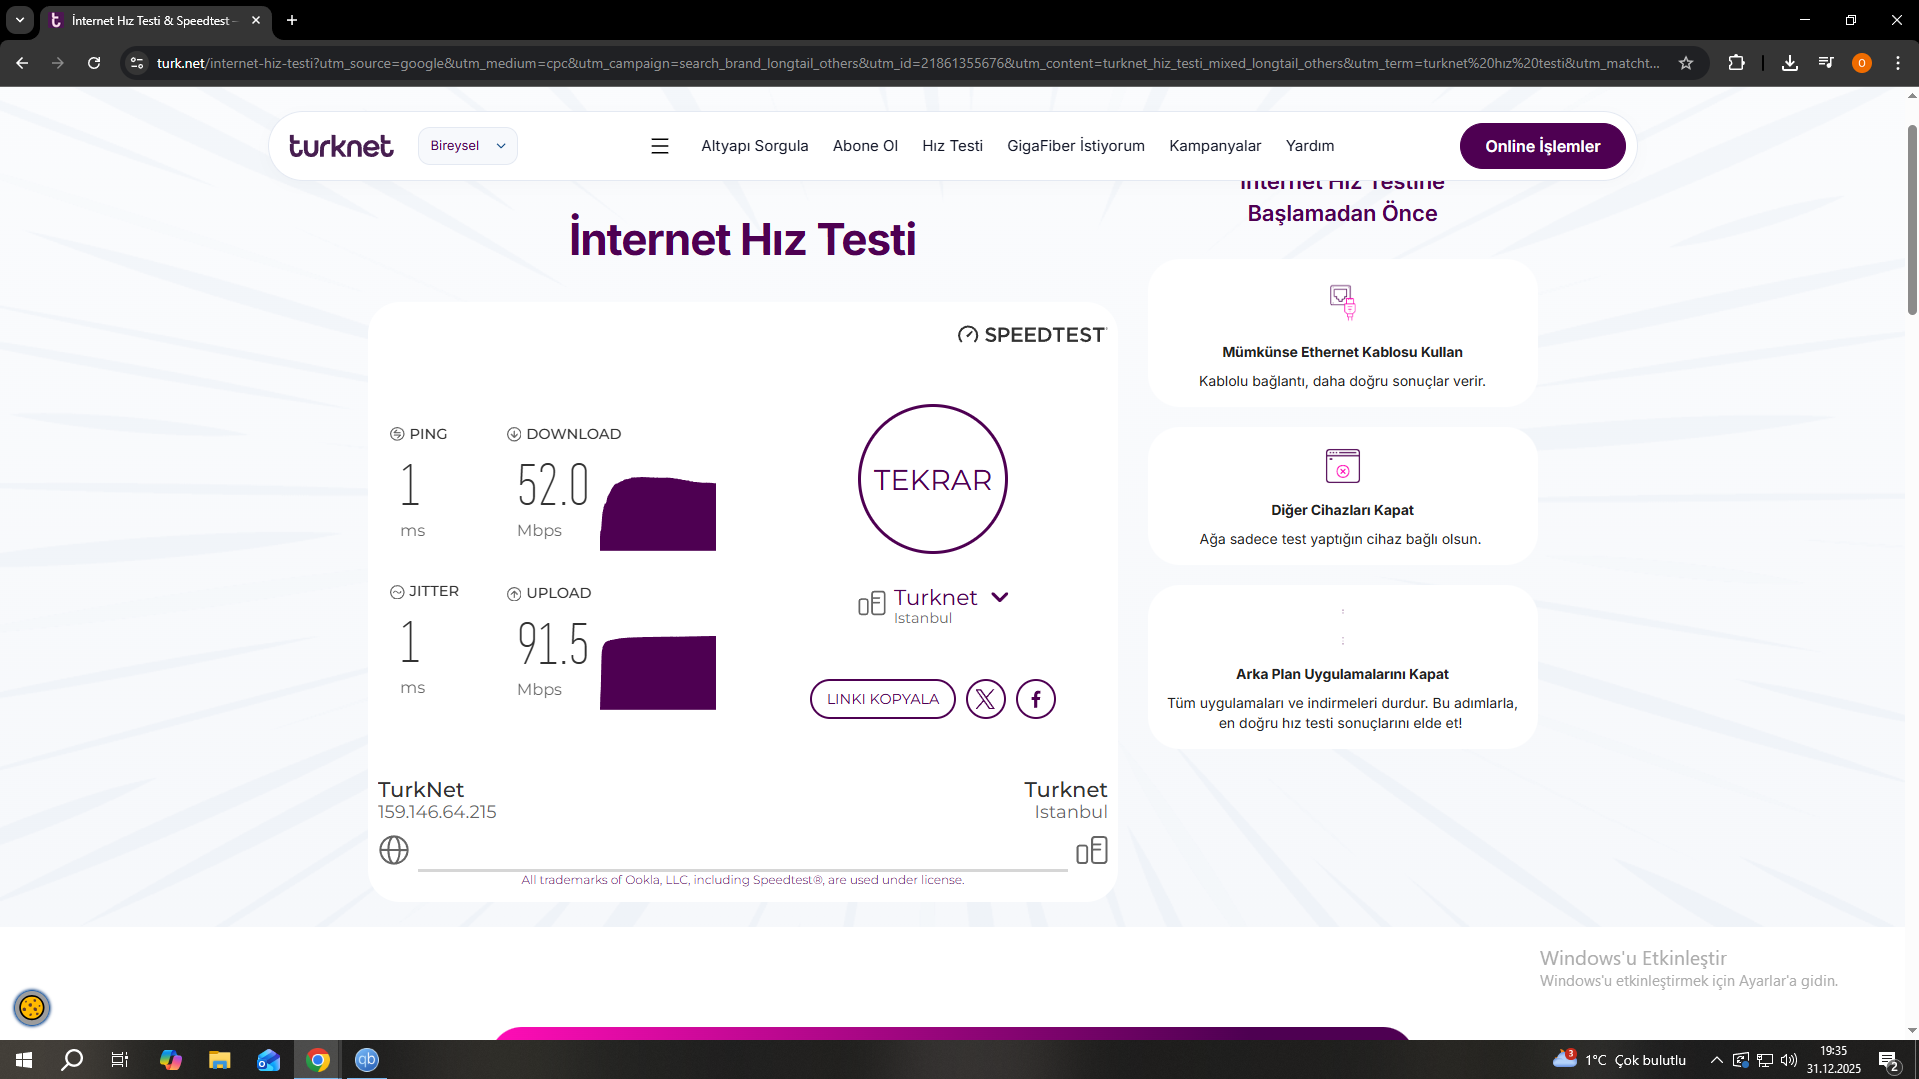Open Altyapı Sorgula menu item

(x=755, y=146)
